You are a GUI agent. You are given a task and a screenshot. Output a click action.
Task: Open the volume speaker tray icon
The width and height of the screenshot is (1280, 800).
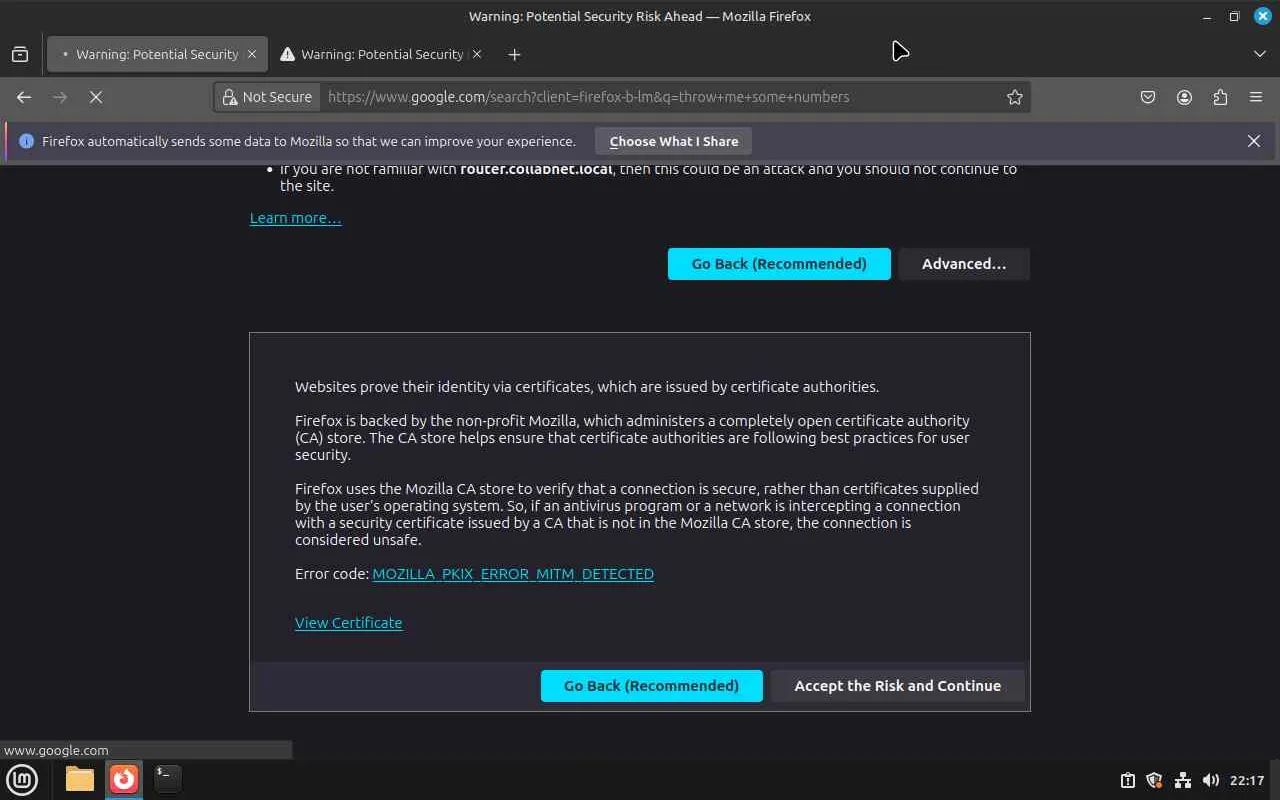pyautogui.click(x=1211, y=780)
